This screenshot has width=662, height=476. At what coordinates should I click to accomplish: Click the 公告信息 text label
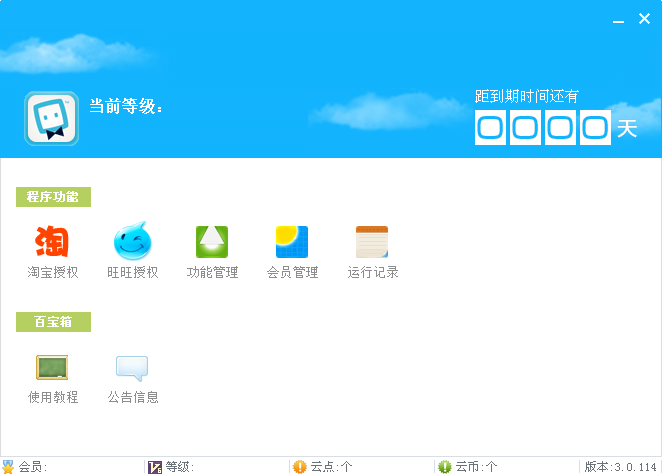tap(133, 397)
